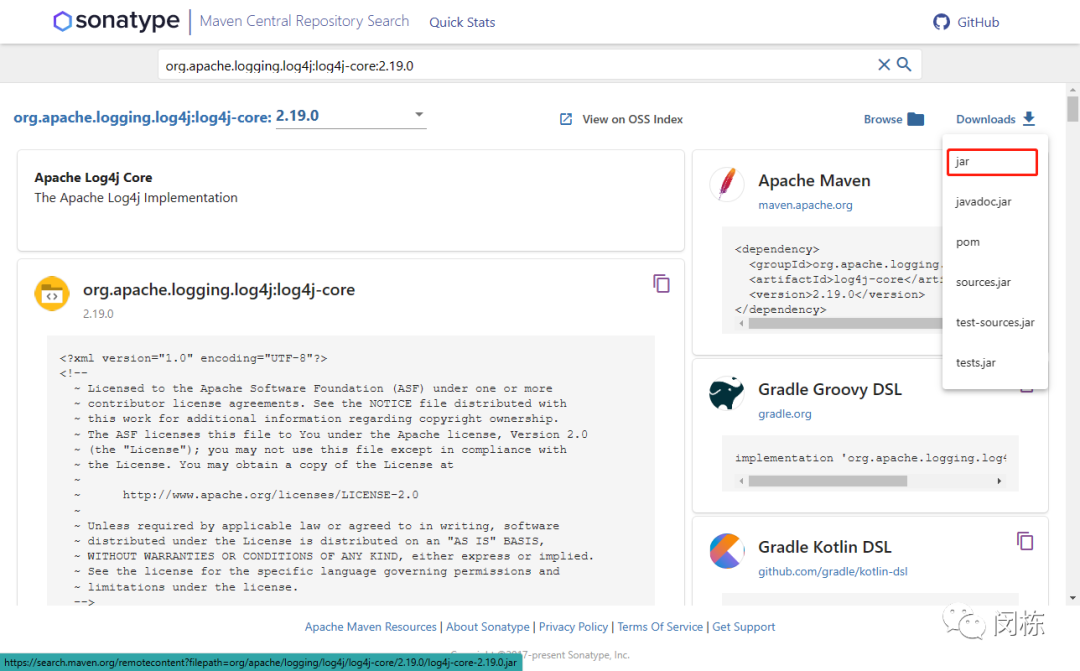Screen dimensions: 1080x671
Task: Click the Browse folder icon
Action: [915, 119]
